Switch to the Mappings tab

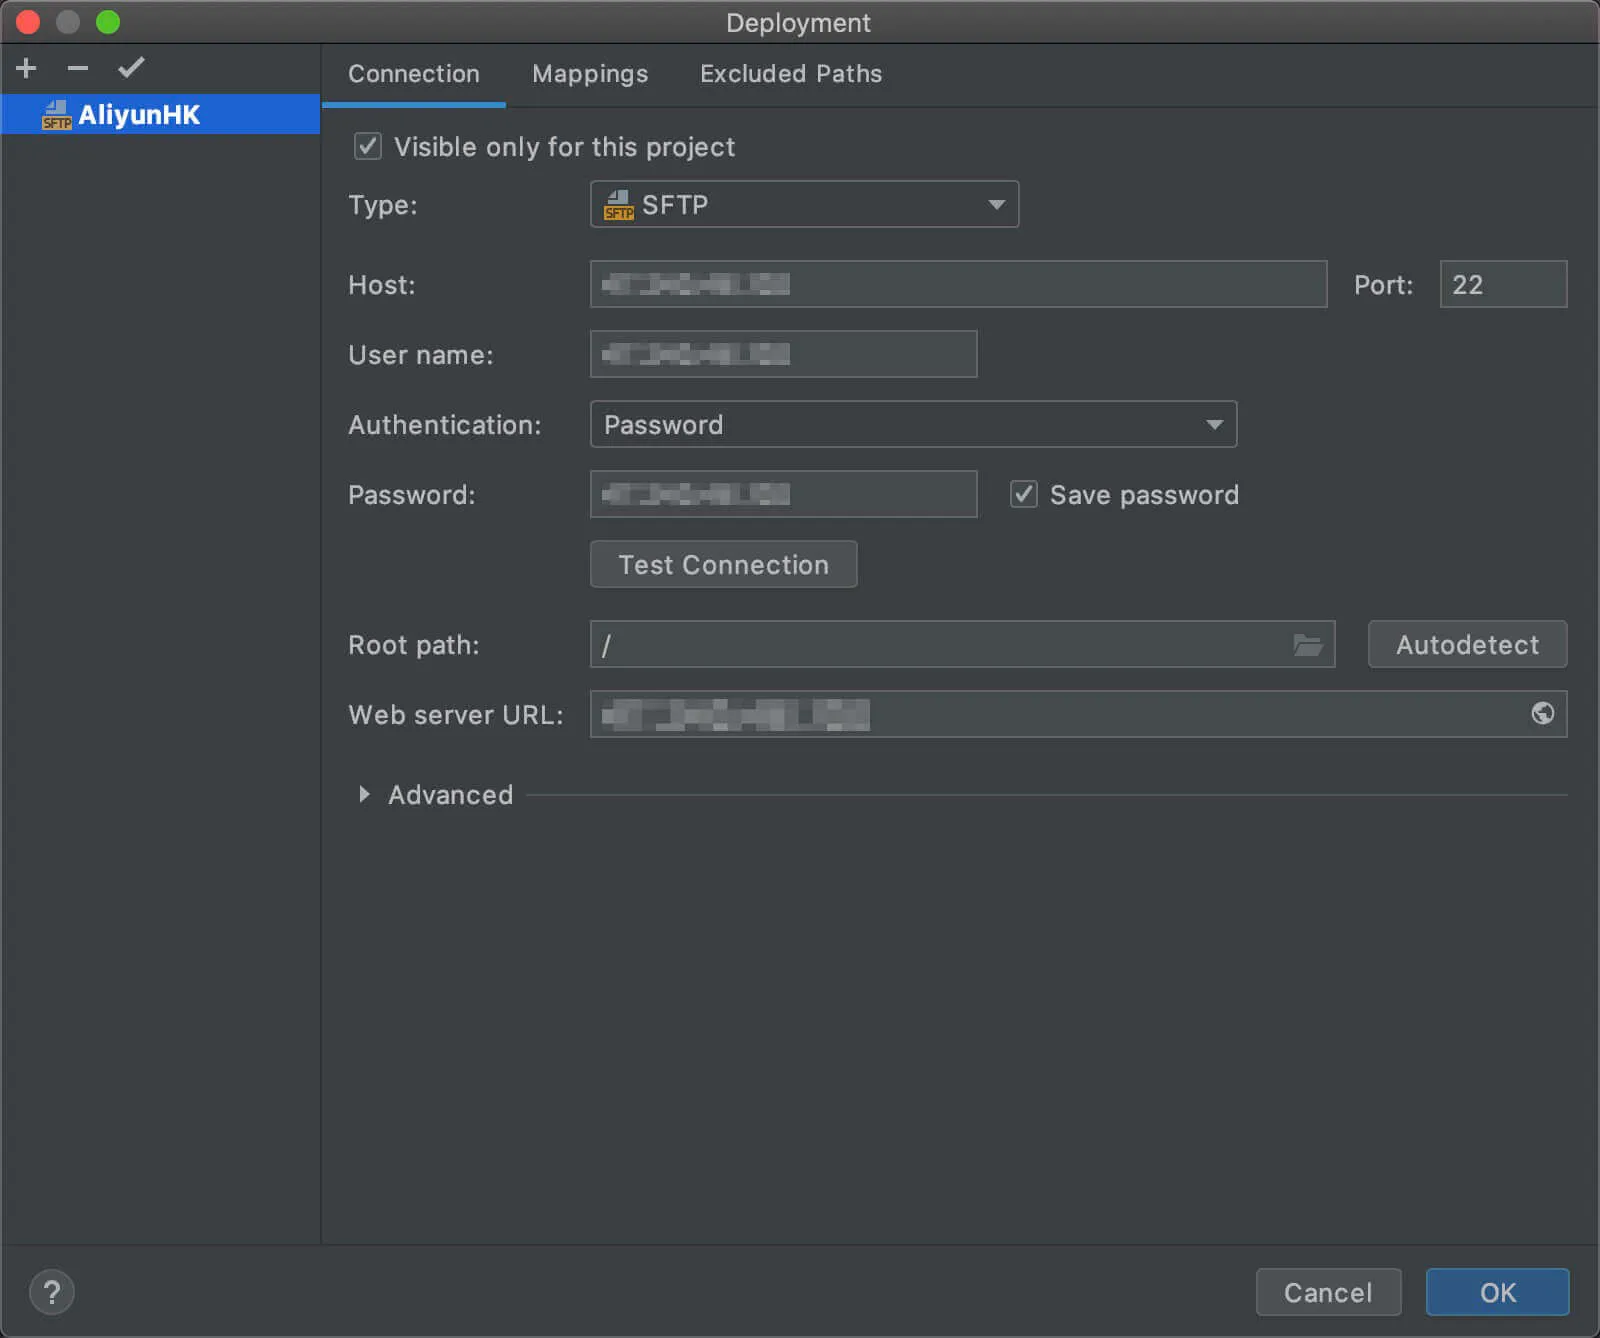click(590, 74)
